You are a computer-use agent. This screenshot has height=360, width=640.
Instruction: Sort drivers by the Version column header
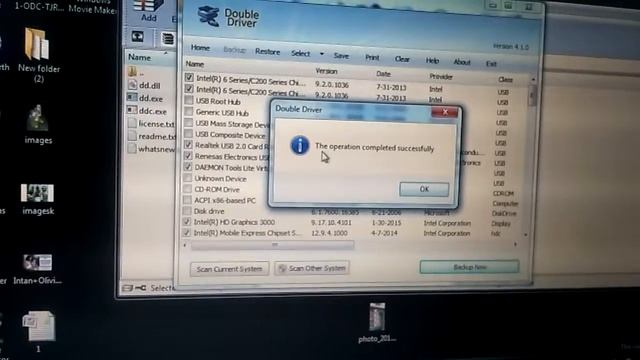[326, 71]
